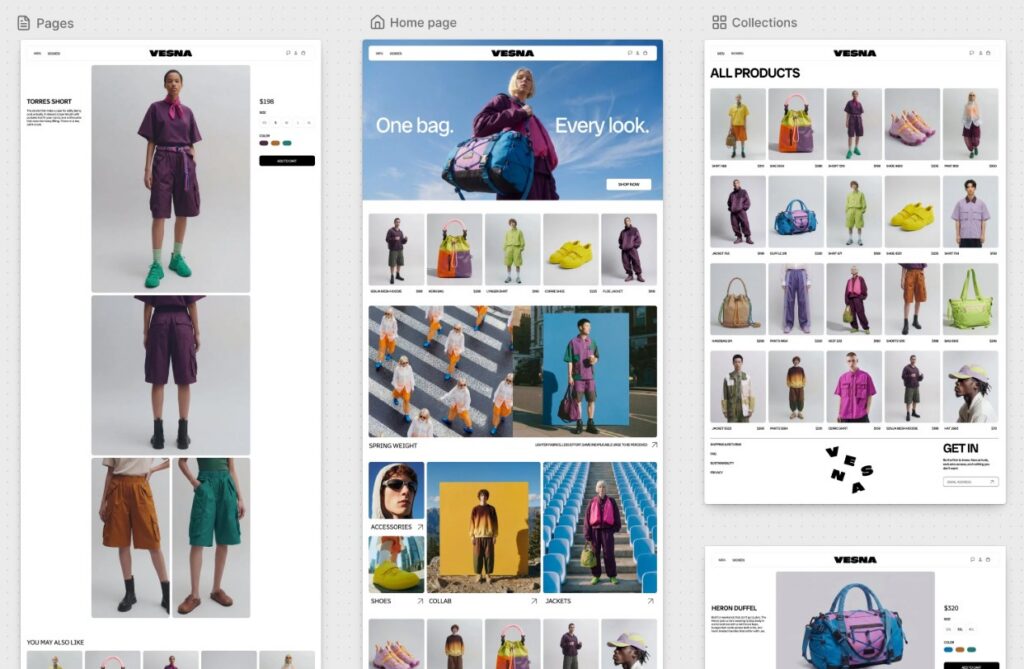
Task: Click the email address input field
Action: (970, 481)
